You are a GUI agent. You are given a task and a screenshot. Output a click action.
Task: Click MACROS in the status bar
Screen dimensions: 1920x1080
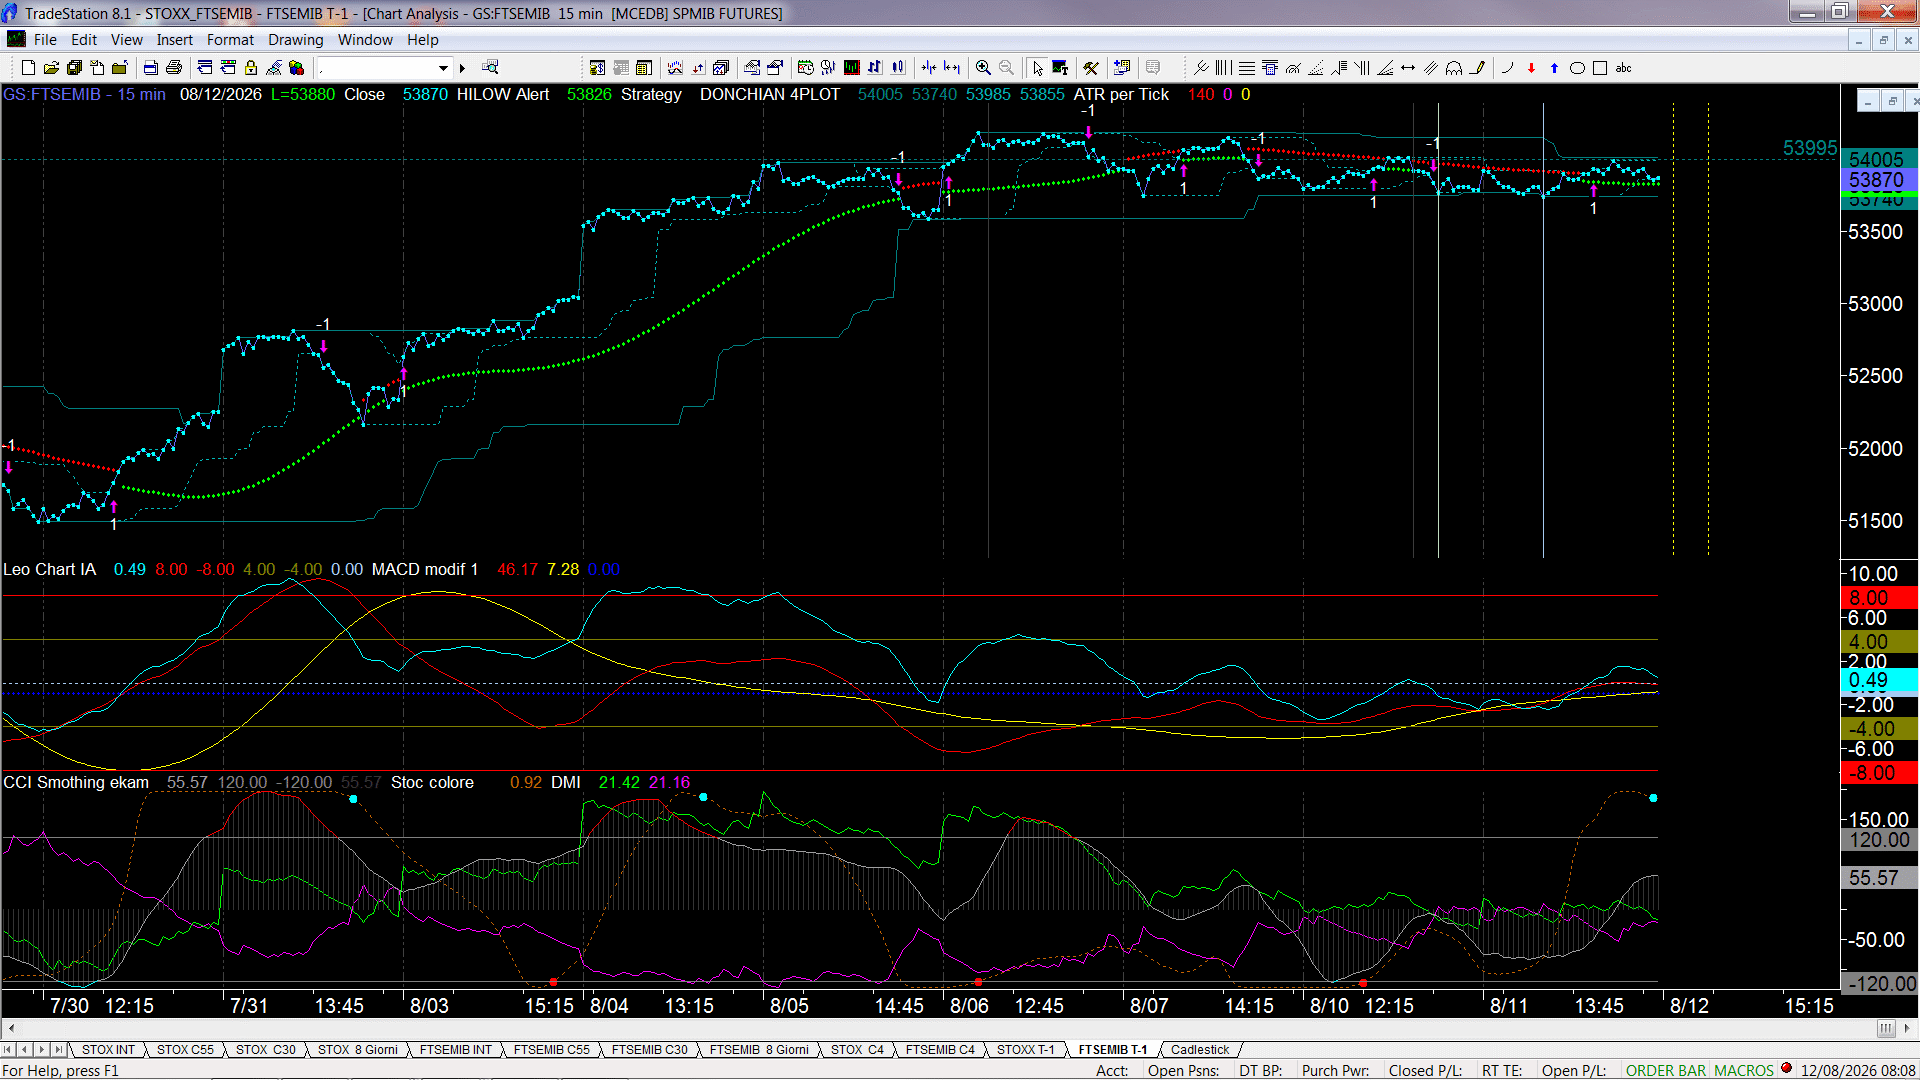[1744, 1071]
